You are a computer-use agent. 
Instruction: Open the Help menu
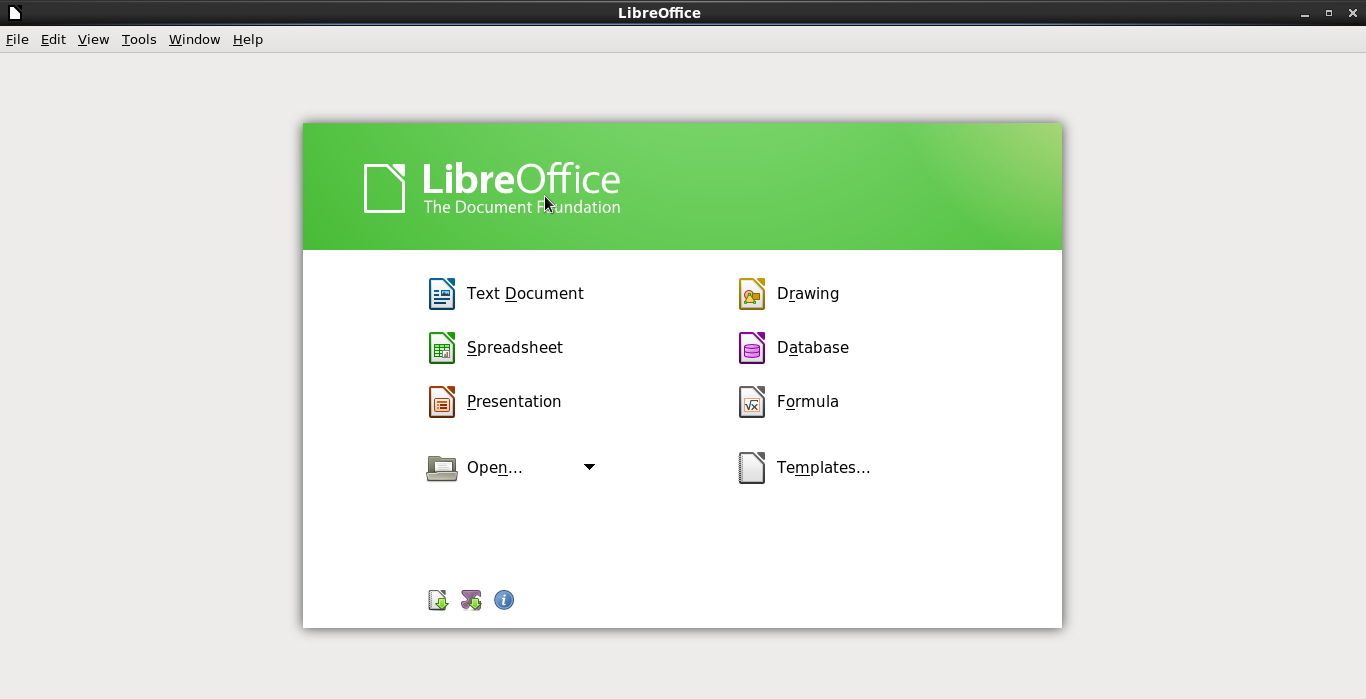247,40
